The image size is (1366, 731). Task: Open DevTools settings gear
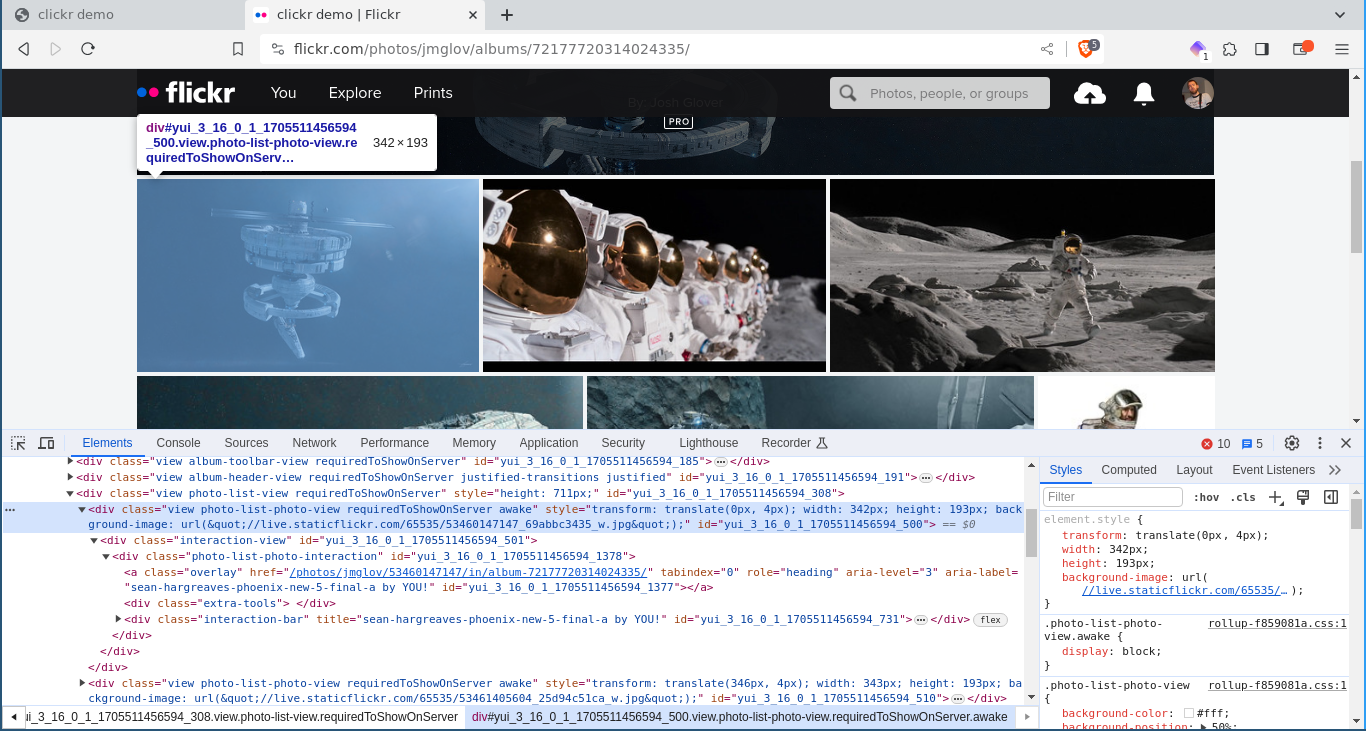coord(1292,443)
